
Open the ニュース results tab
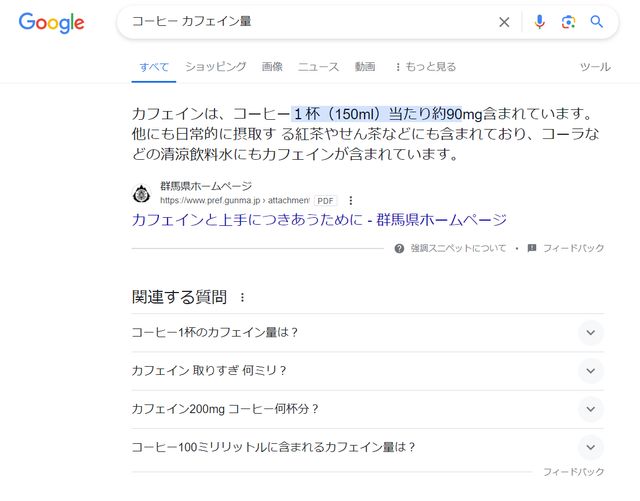(x=318, y=67)
